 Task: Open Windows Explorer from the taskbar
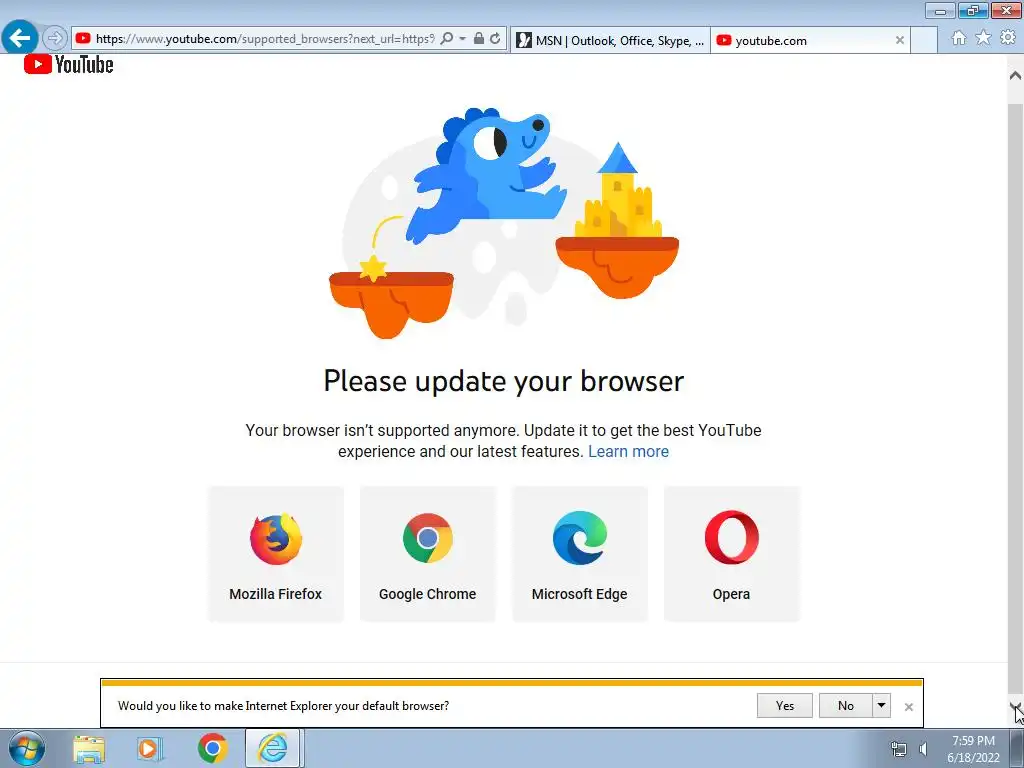[x=89, y=748]
